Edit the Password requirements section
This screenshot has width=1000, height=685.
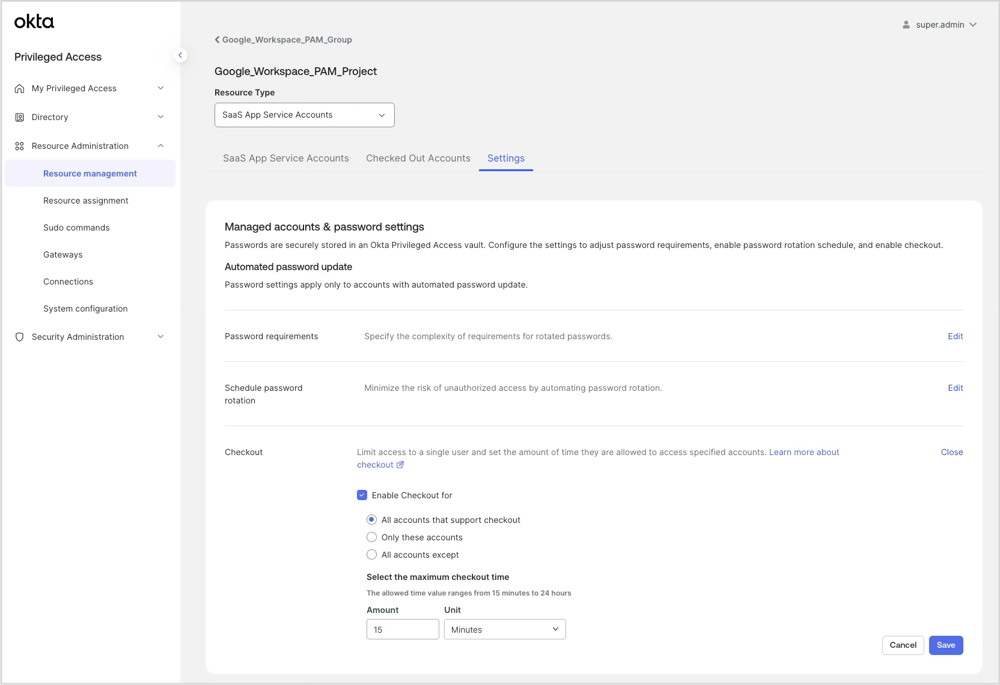(955, 336)
